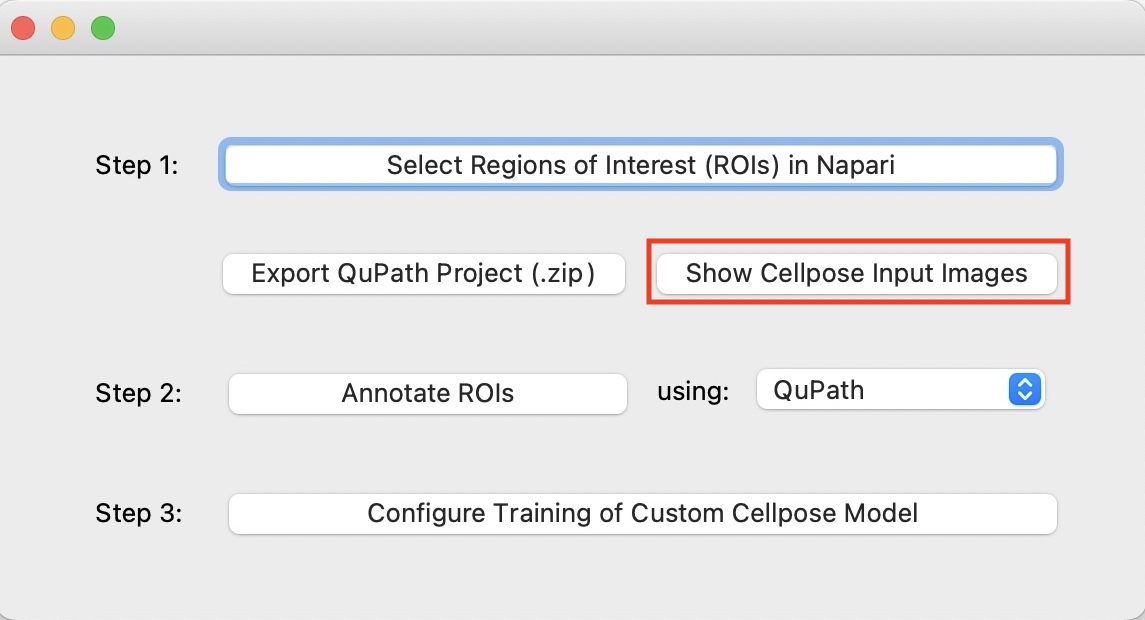This screenshot has width=1145, height=620.
Task: Minimize the window using the yellow button
Action: (63, 29)
